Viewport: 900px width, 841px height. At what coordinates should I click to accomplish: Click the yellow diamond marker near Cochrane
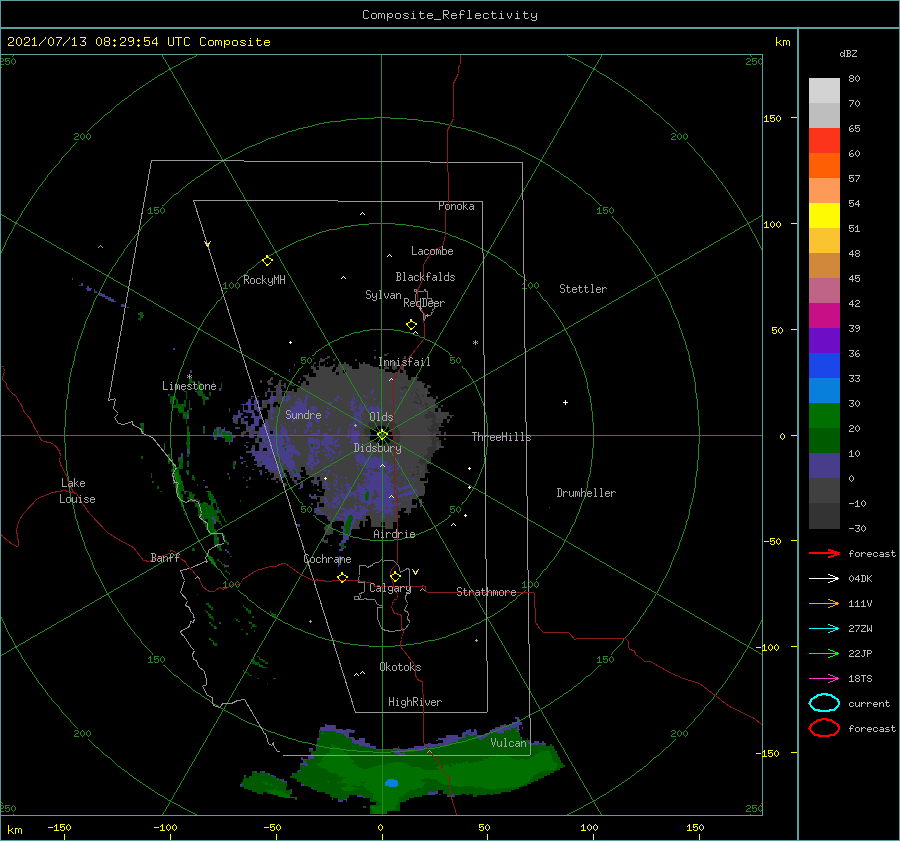pos(342,577)
